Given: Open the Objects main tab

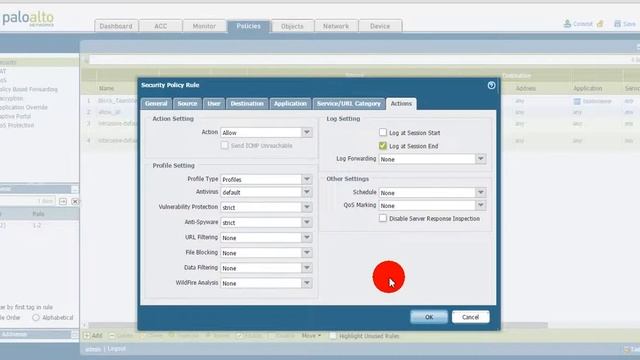Looking at the screenshot, I should click(292, 26).
